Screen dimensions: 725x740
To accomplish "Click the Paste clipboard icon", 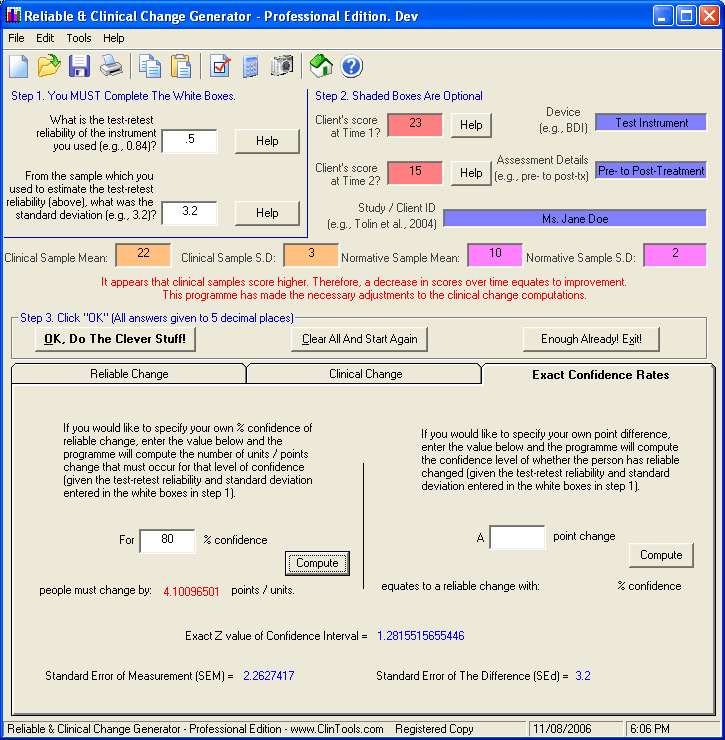I will tap(181, 67).
